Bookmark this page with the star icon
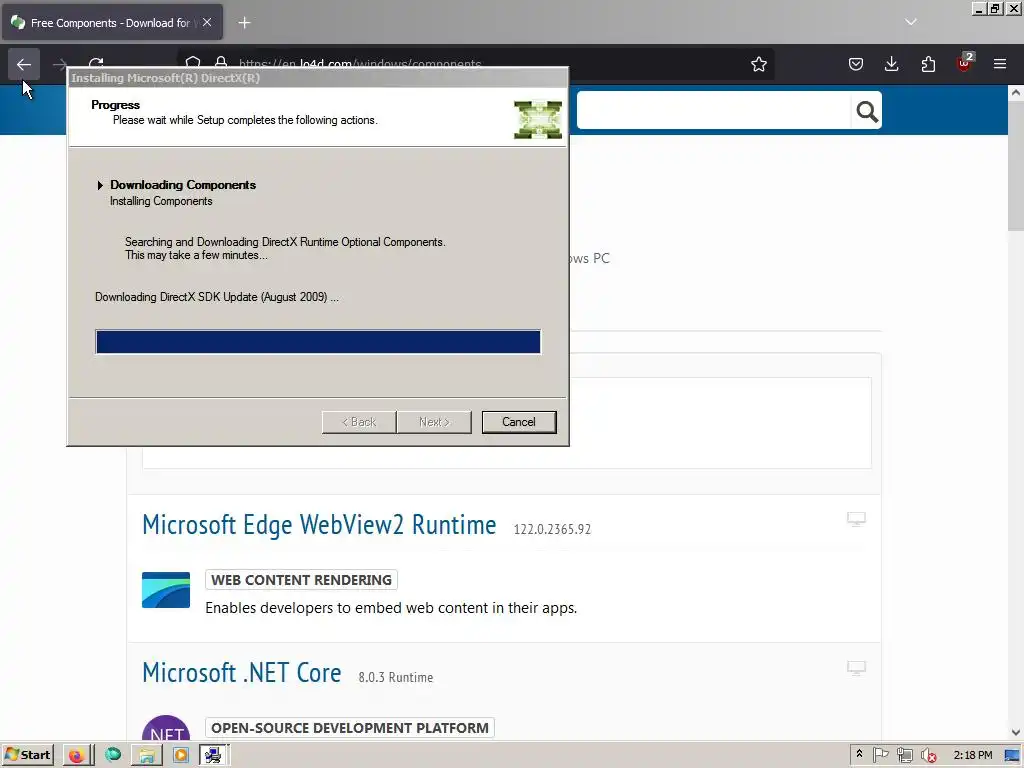Screen dimensions: 1024x768 point(758,64)
